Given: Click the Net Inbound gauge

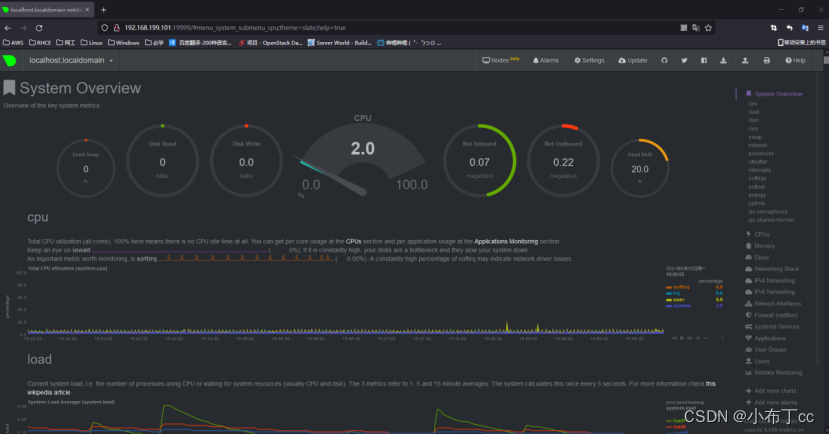Looking at the screenshot, I should point(480,160).
